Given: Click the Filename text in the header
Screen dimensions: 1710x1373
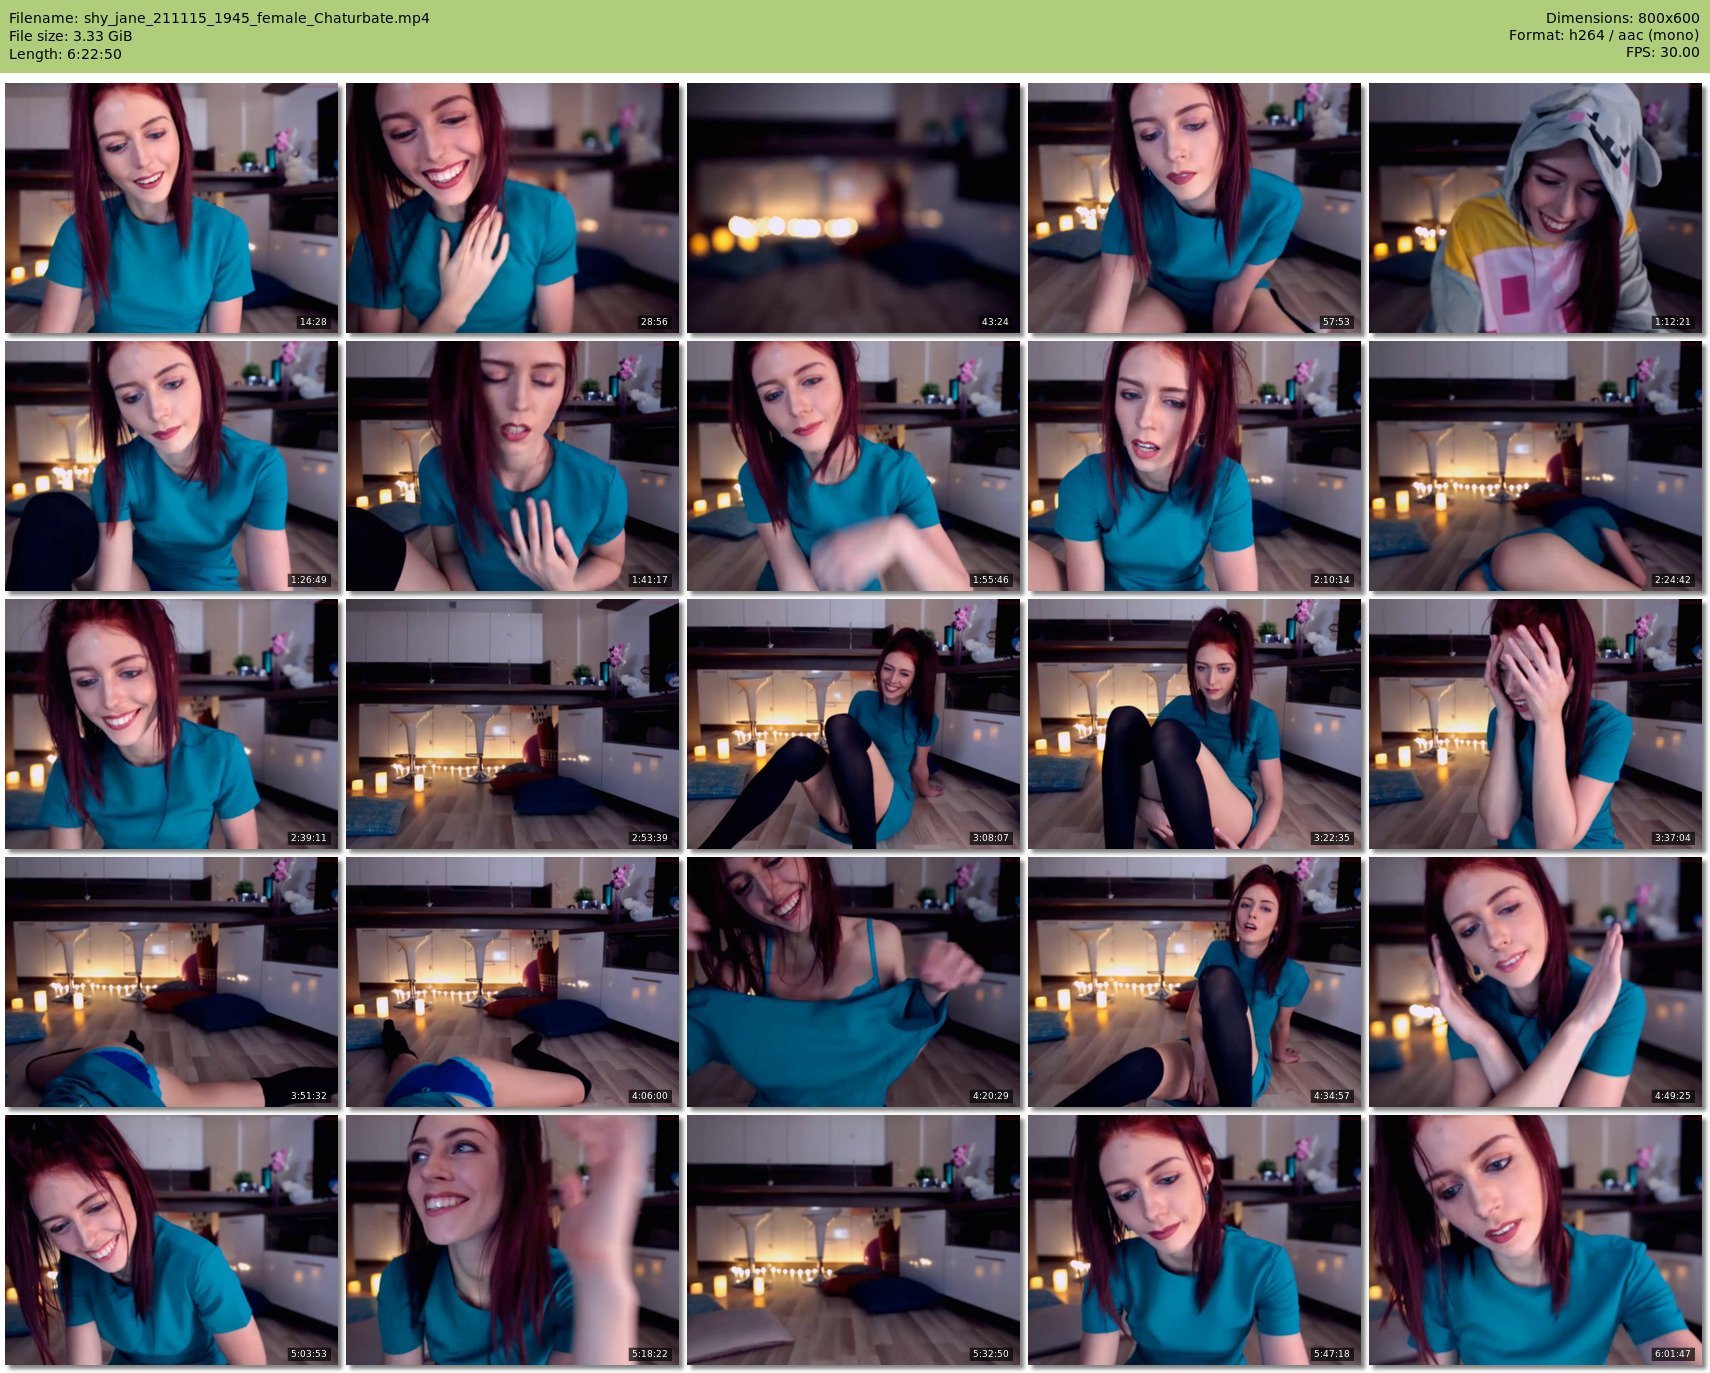Looking at the screenshot, I should [219, 18].
